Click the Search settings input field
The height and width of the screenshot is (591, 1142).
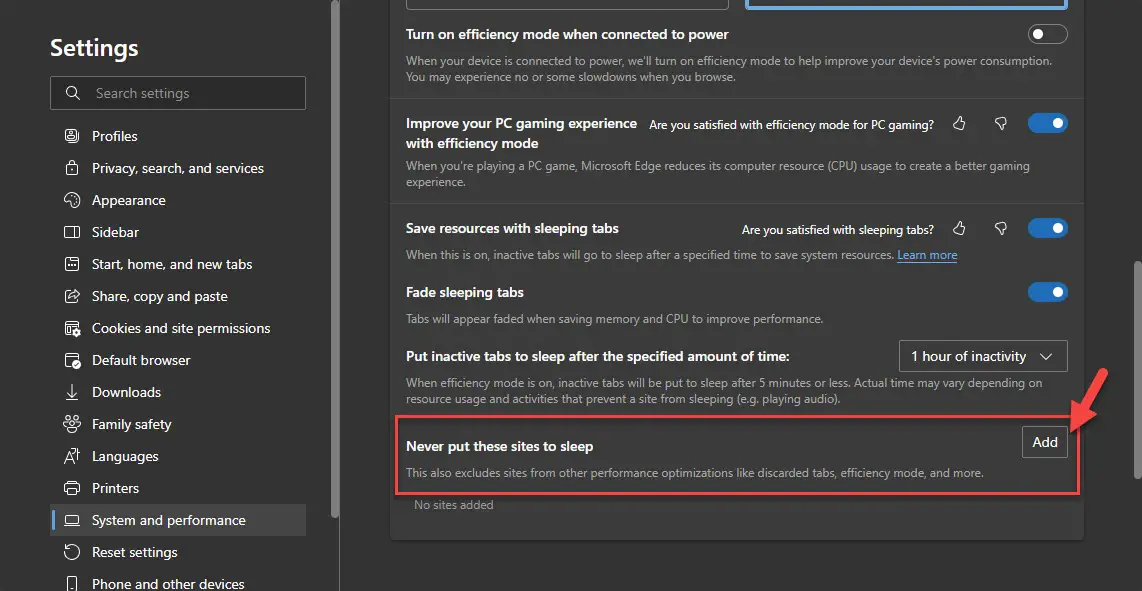[x=178, y=93]
